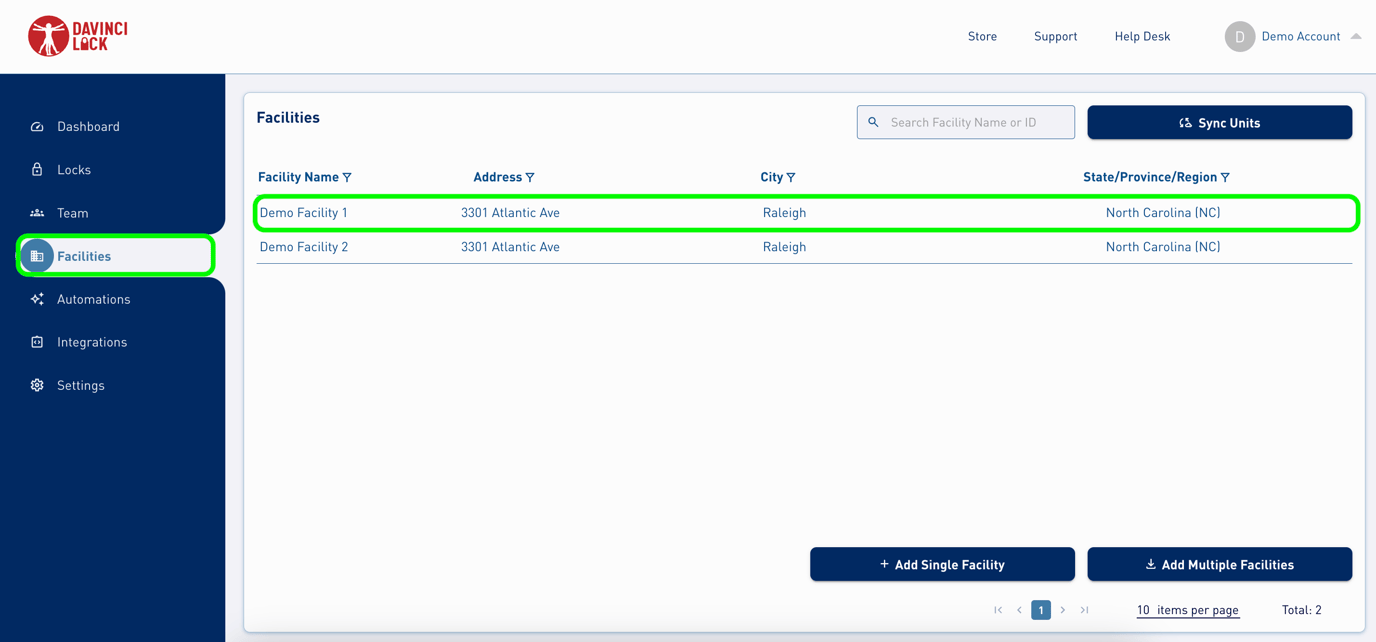This screenshot has height=642, width=1376.
Task: Open the Store menu item
Action: [982, 36]
